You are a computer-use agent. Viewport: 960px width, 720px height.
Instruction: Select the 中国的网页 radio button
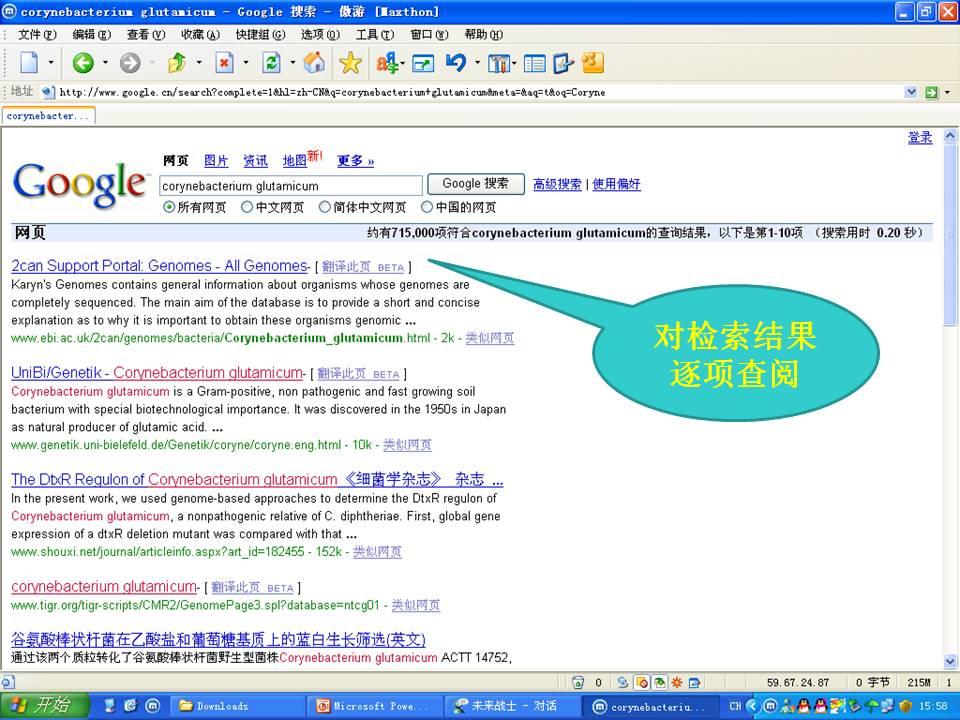(x=427, y=208)
